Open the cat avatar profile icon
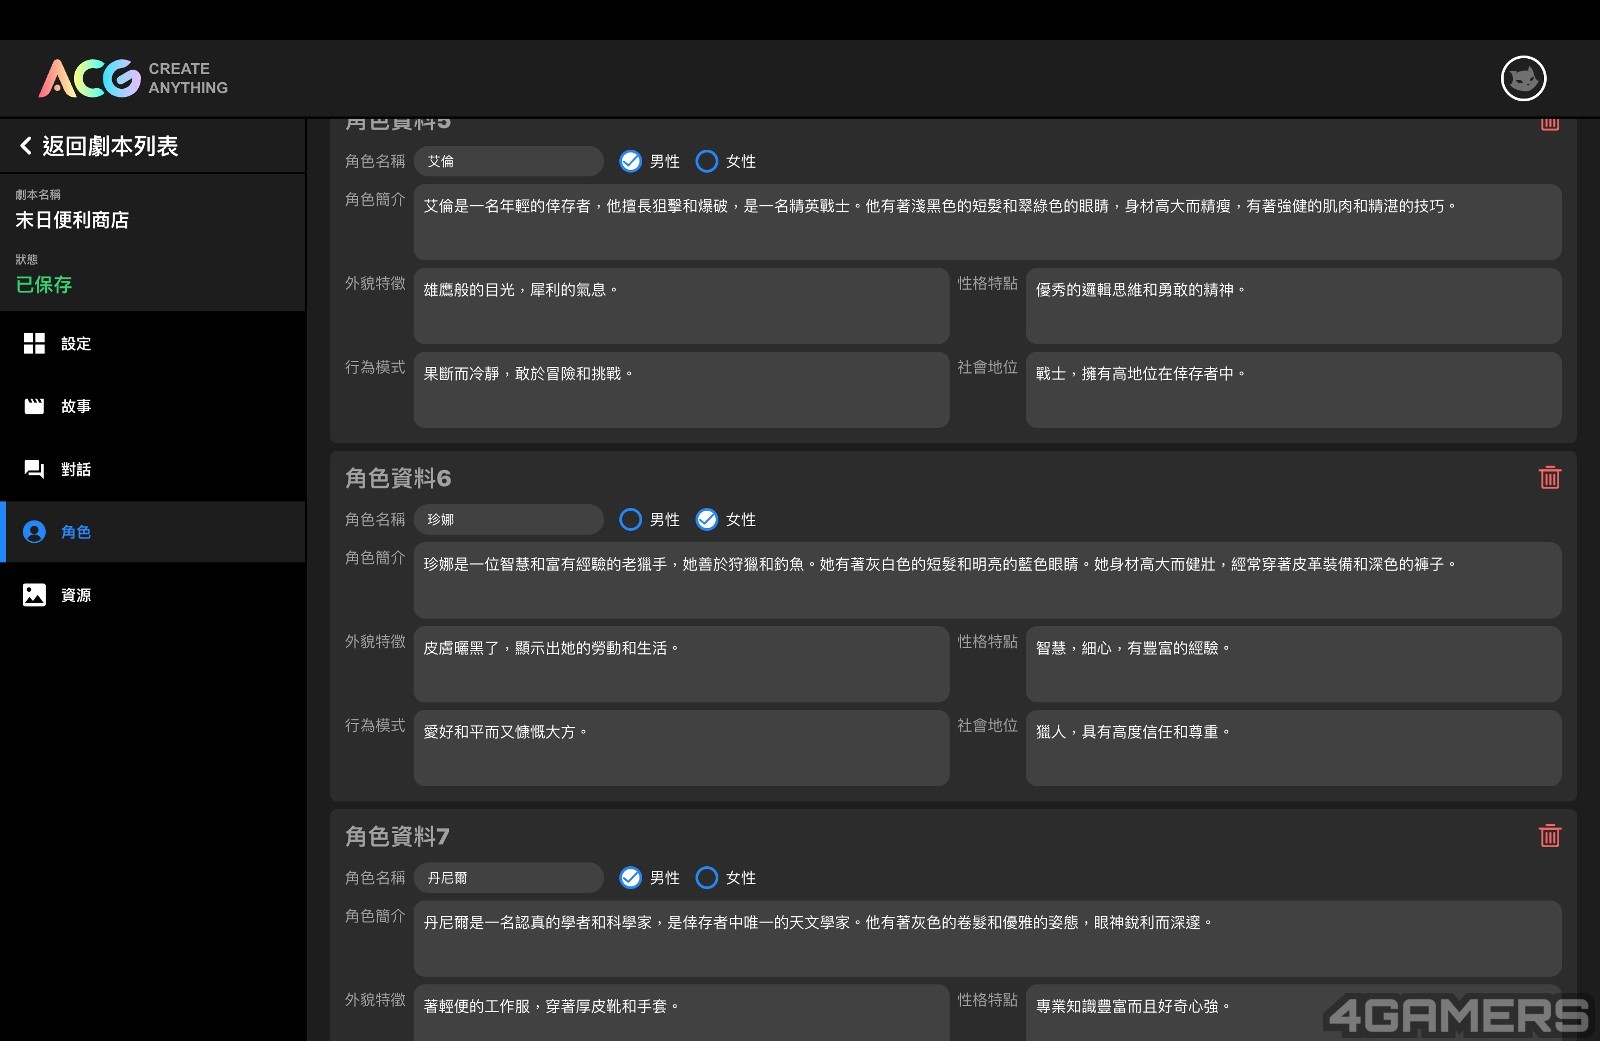 (x=1523, y=78)
